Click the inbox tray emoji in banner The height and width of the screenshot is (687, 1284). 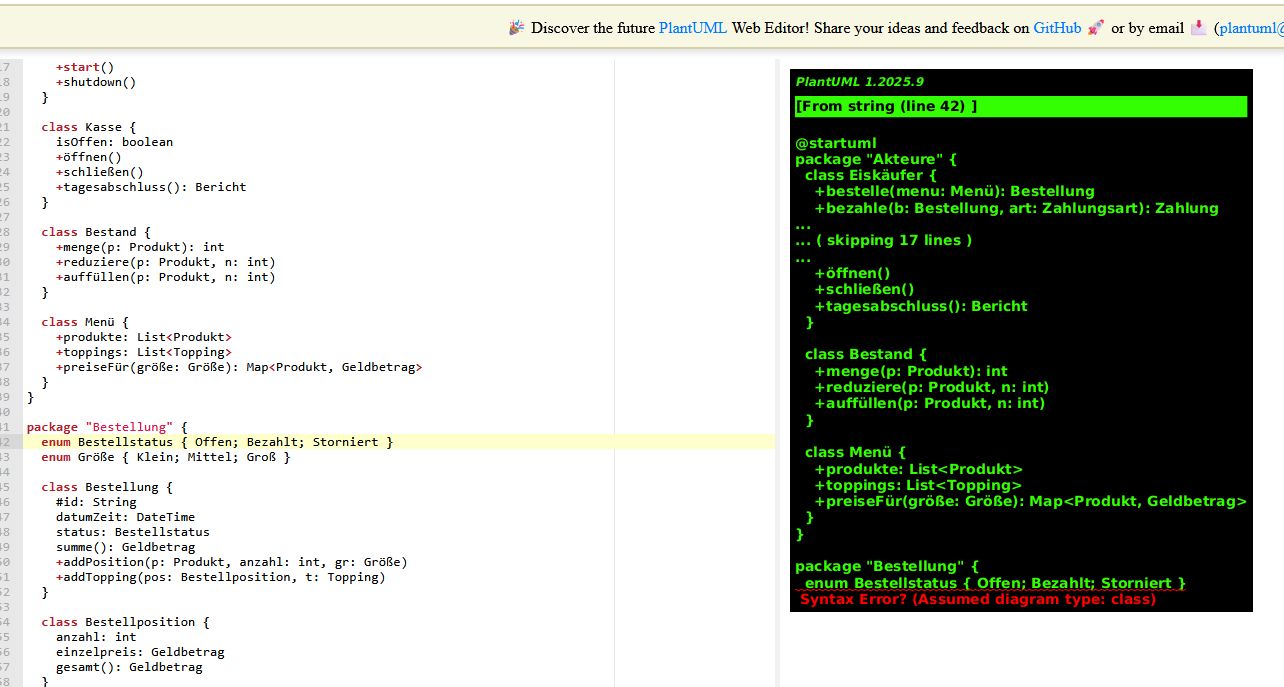[1198, 28]
